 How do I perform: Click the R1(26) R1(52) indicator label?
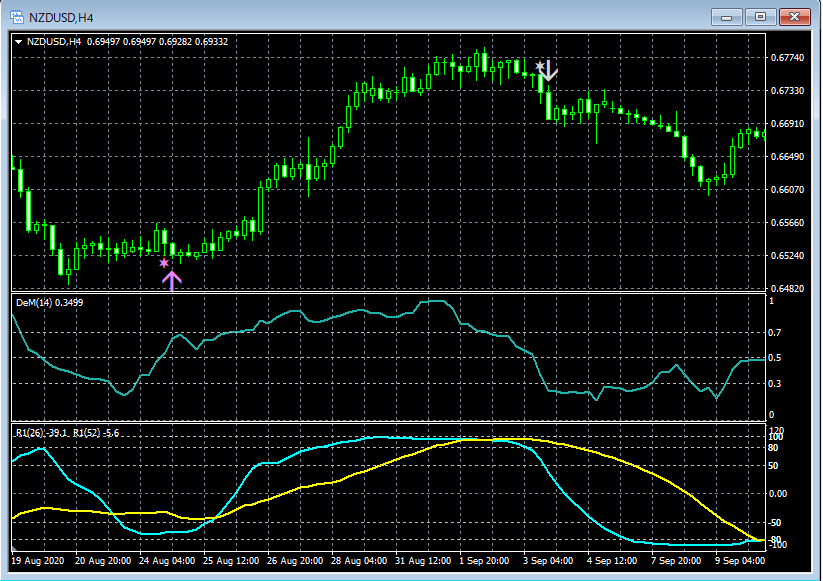coord(66,432)
